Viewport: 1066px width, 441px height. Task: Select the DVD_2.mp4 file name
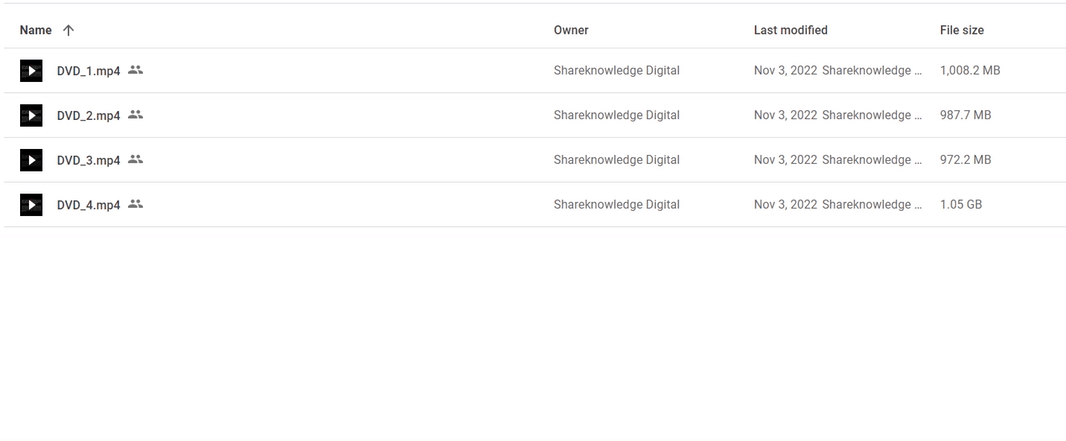pos(88,116)
